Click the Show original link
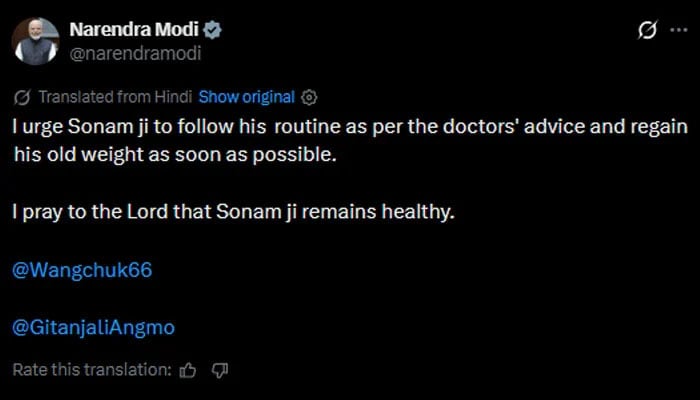This screenshot has height=400, width=700. [246, 97]
